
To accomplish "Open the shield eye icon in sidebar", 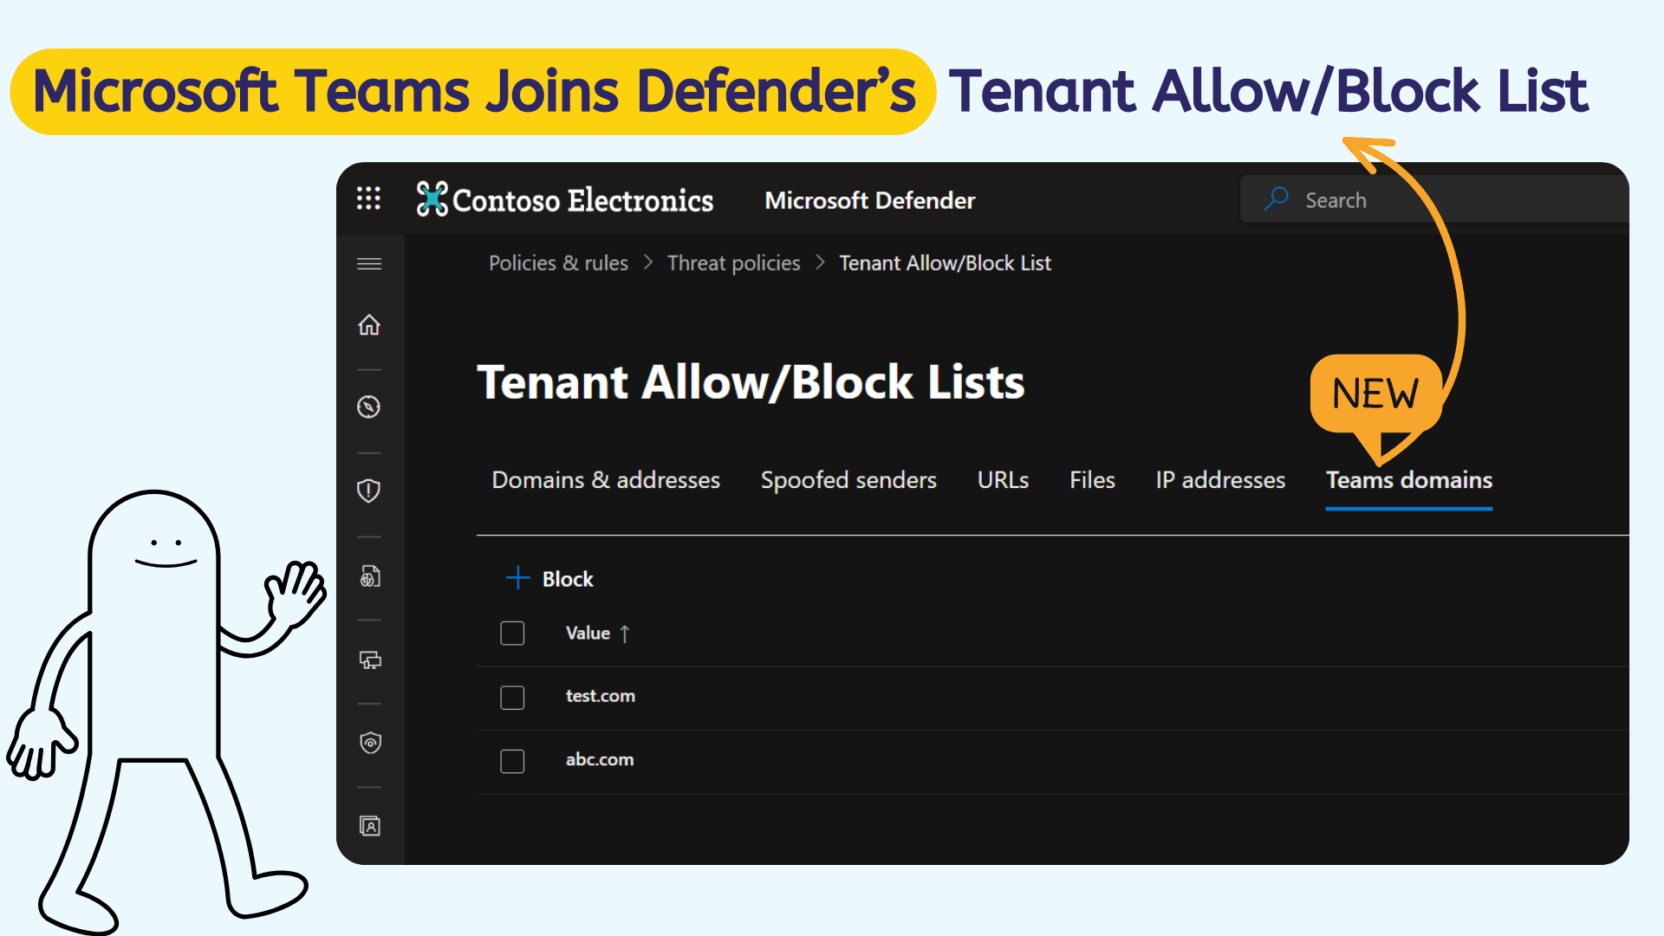I will coord(370,743).
